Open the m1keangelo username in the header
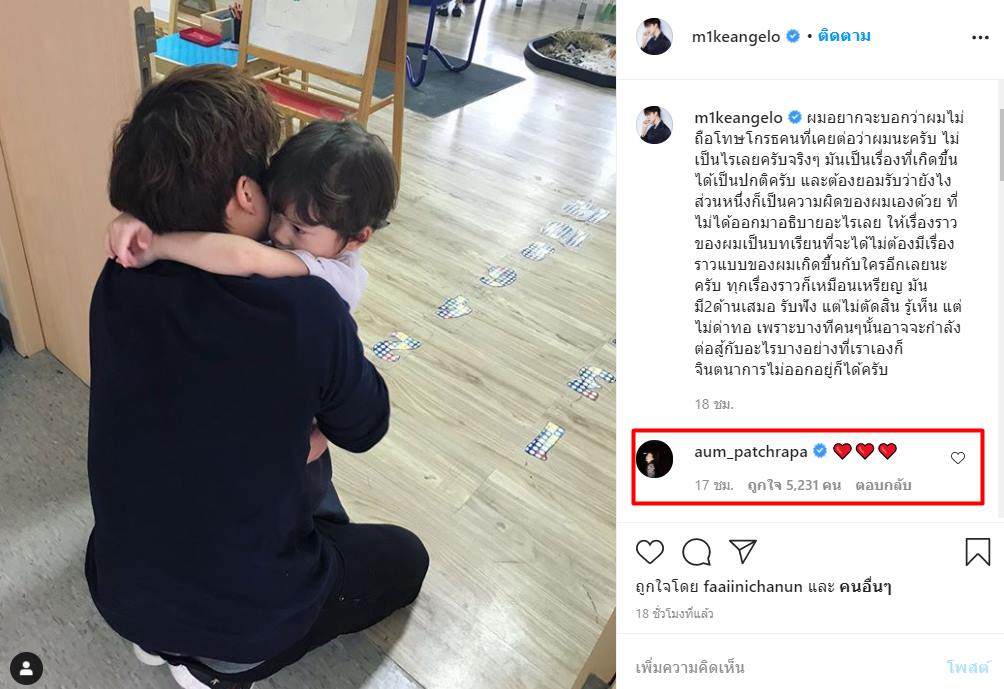Viewport: 1004px width, 689px height. click(x=735, y=36)
